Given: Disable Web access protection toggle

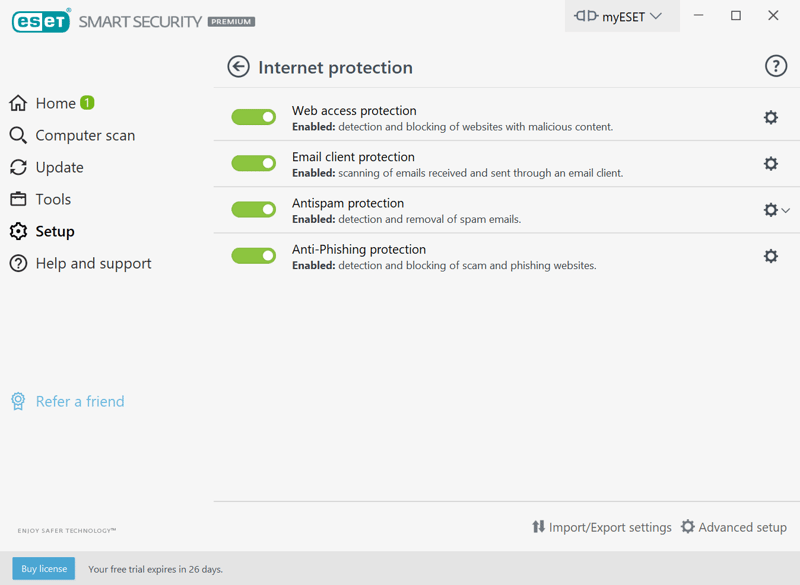Looking at the screenshot, I should click(254, 117).
